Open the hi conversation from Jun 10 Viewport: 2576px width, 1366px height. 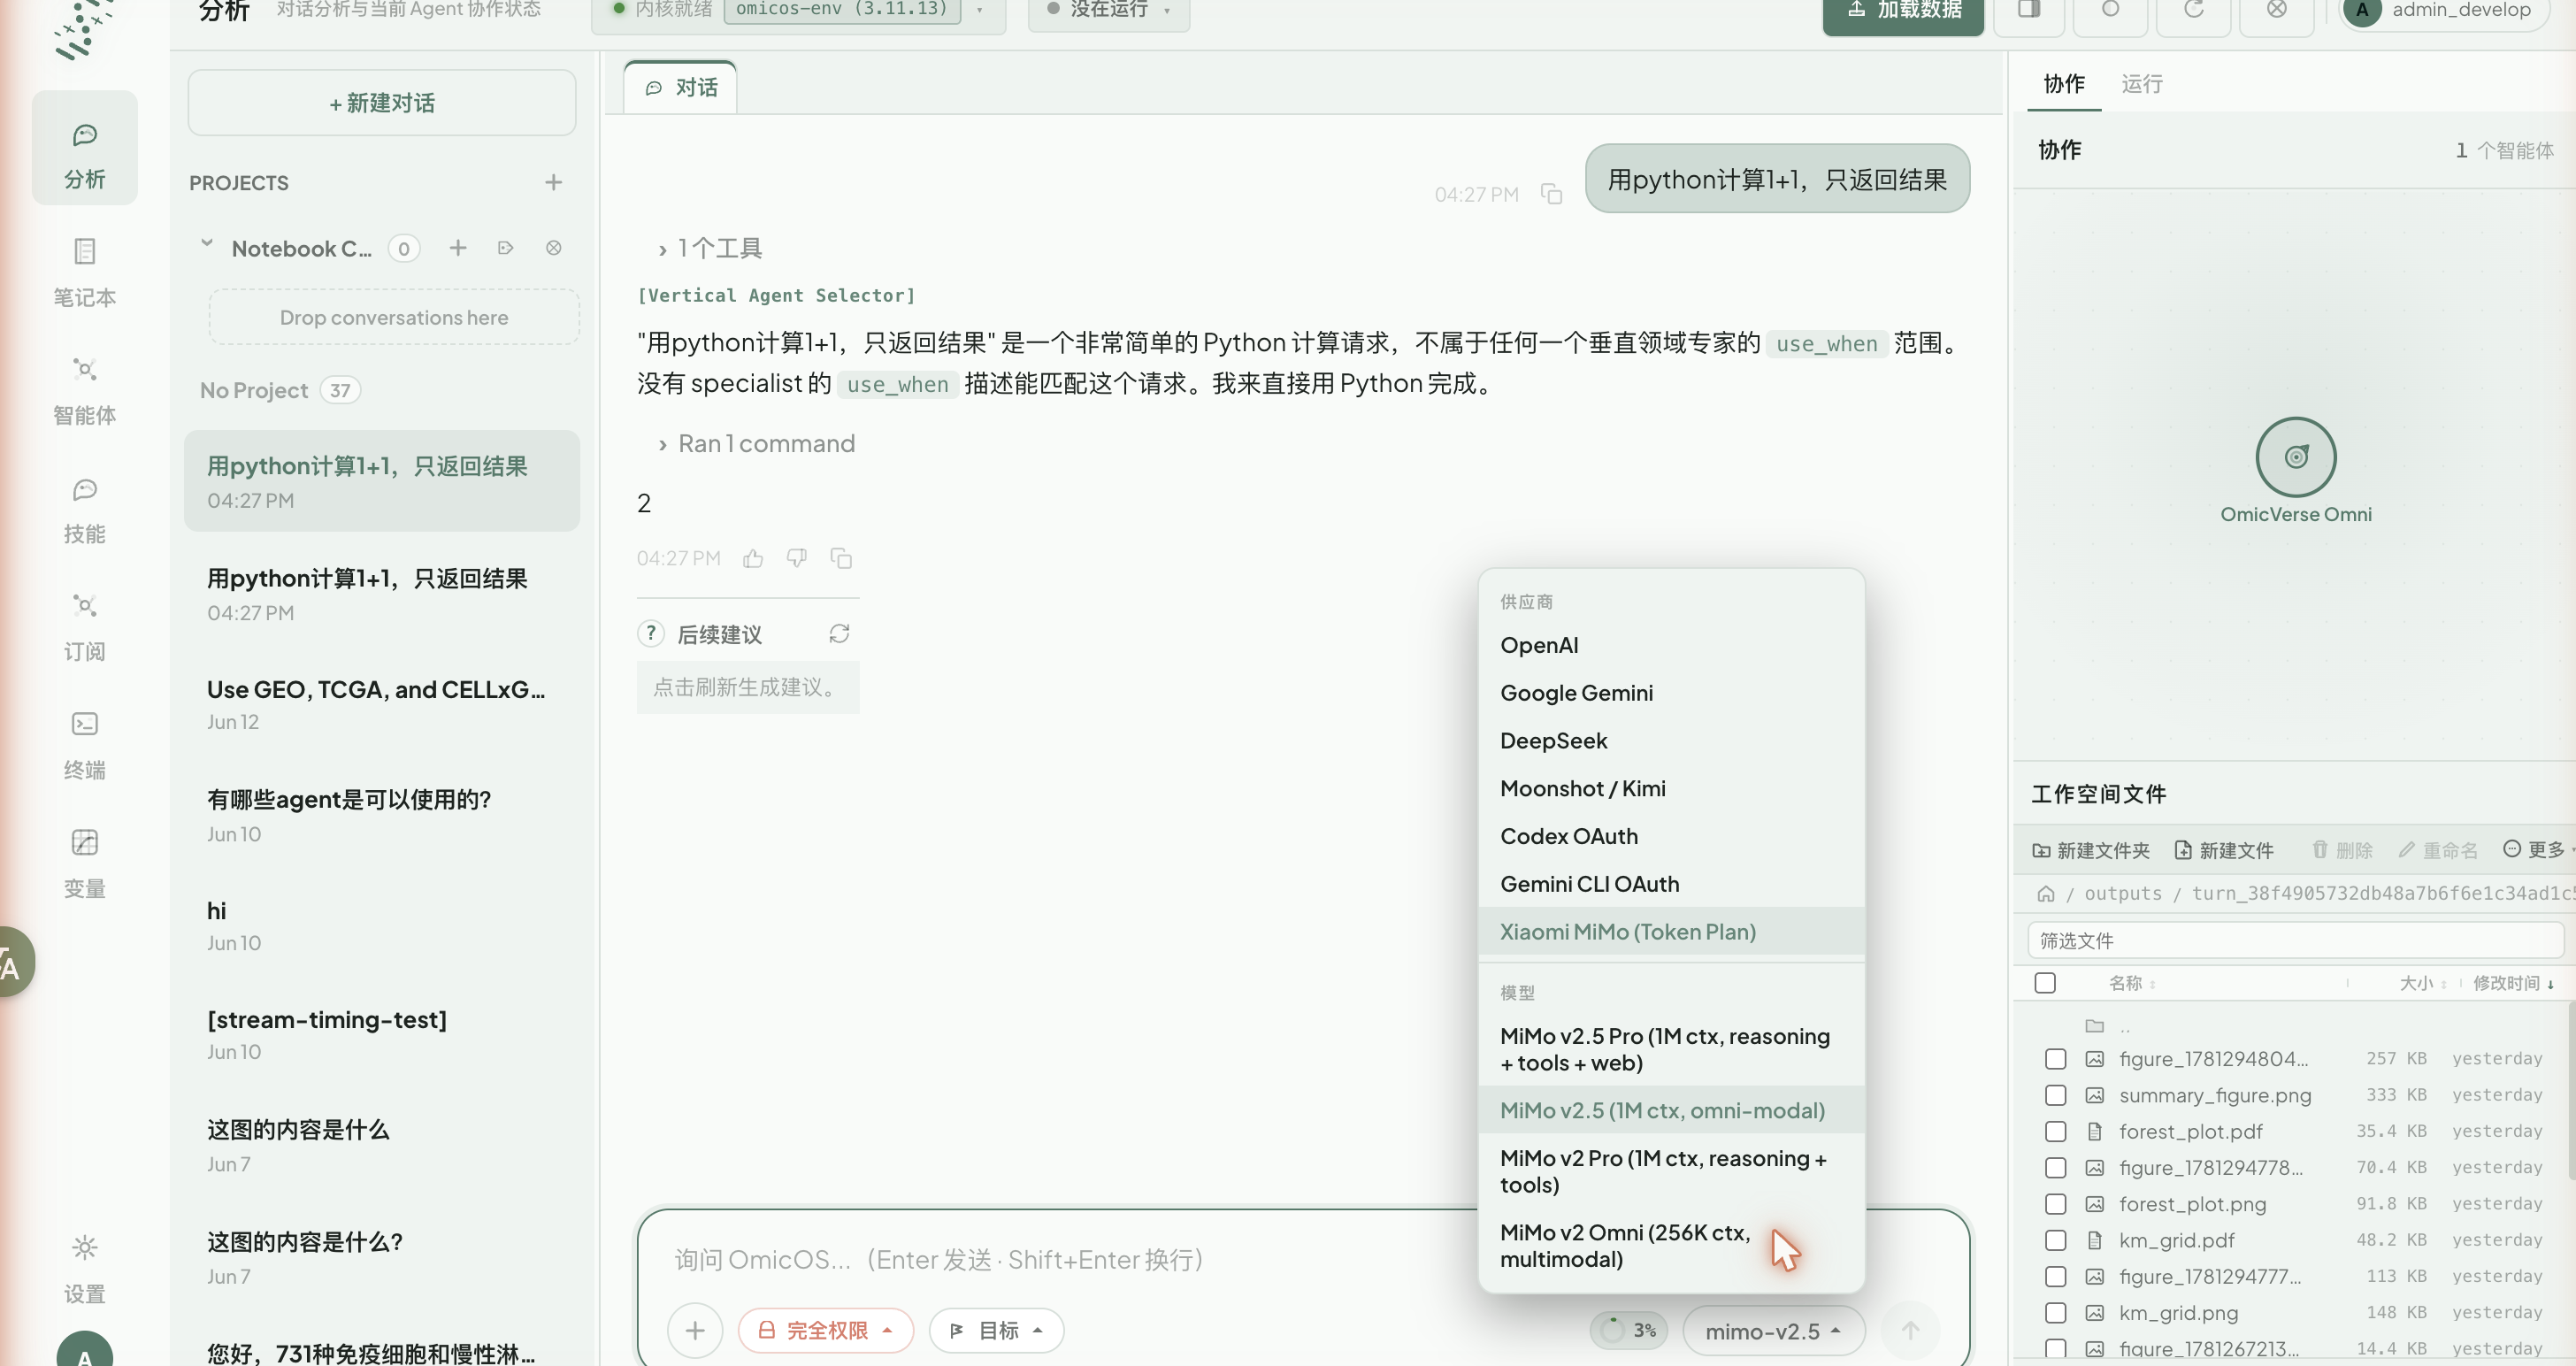(x=382, y=926)
